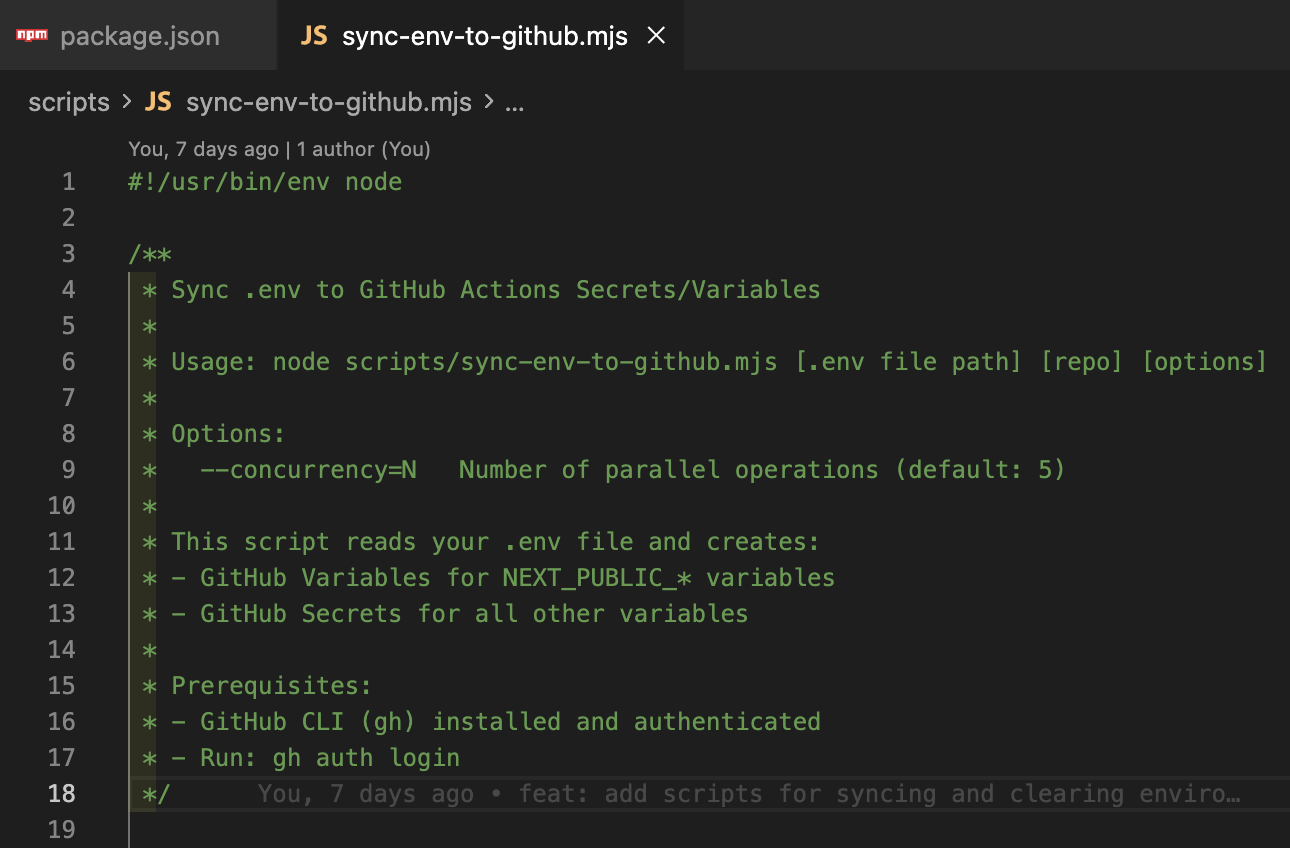Place cursor in the shebang line text

[264, 182]
